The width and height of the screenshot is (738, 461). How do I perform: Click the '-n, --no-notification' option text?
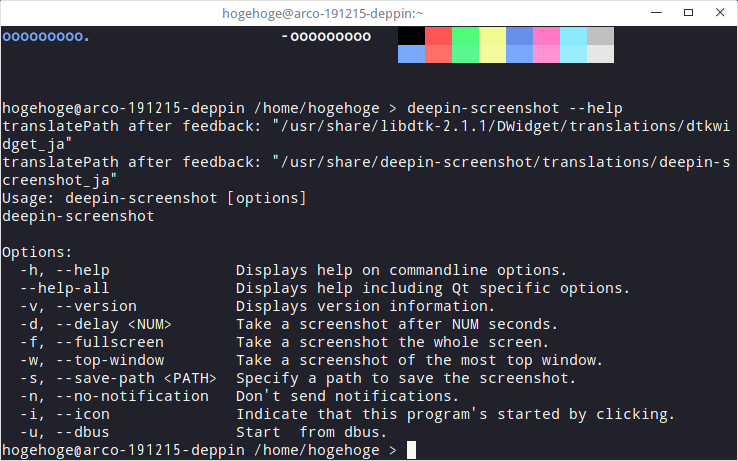click(x=114, y=396)
